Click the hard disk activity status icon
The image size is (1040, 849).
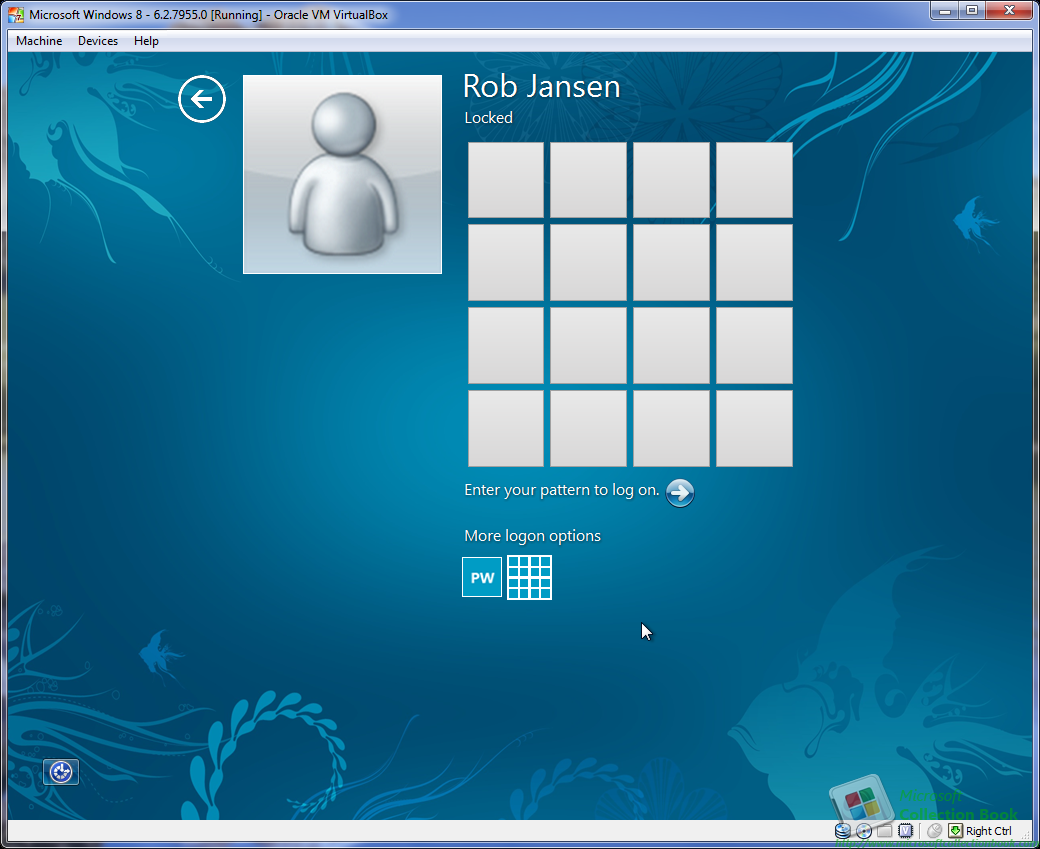(x=843, y=830)
